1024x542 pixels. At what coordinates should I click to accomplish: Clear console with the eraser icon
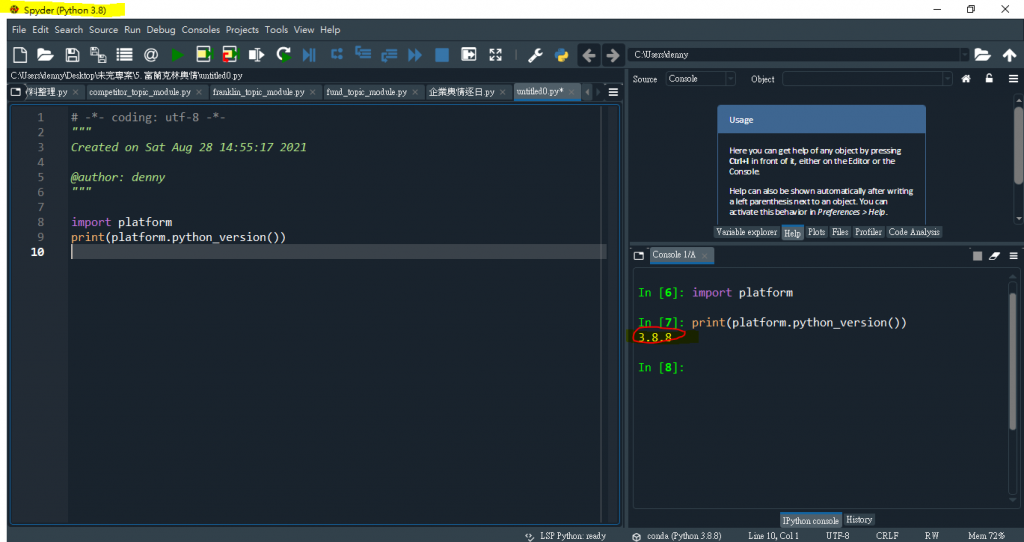coord(994,256)
